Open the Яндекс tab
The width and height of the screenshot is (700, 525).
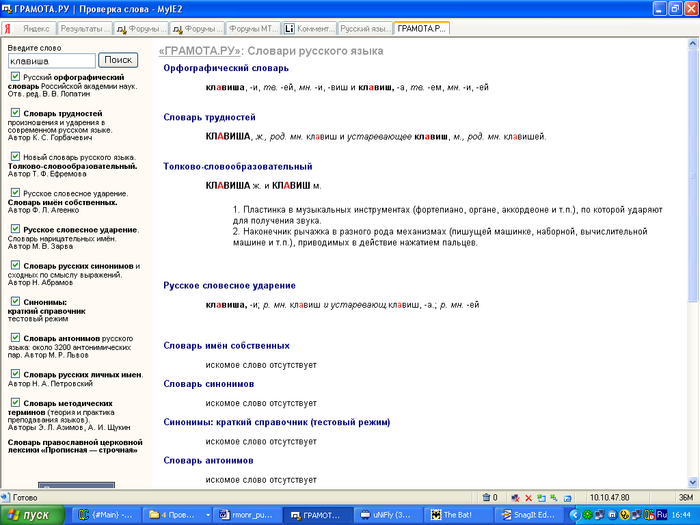(x=29, y=29)
